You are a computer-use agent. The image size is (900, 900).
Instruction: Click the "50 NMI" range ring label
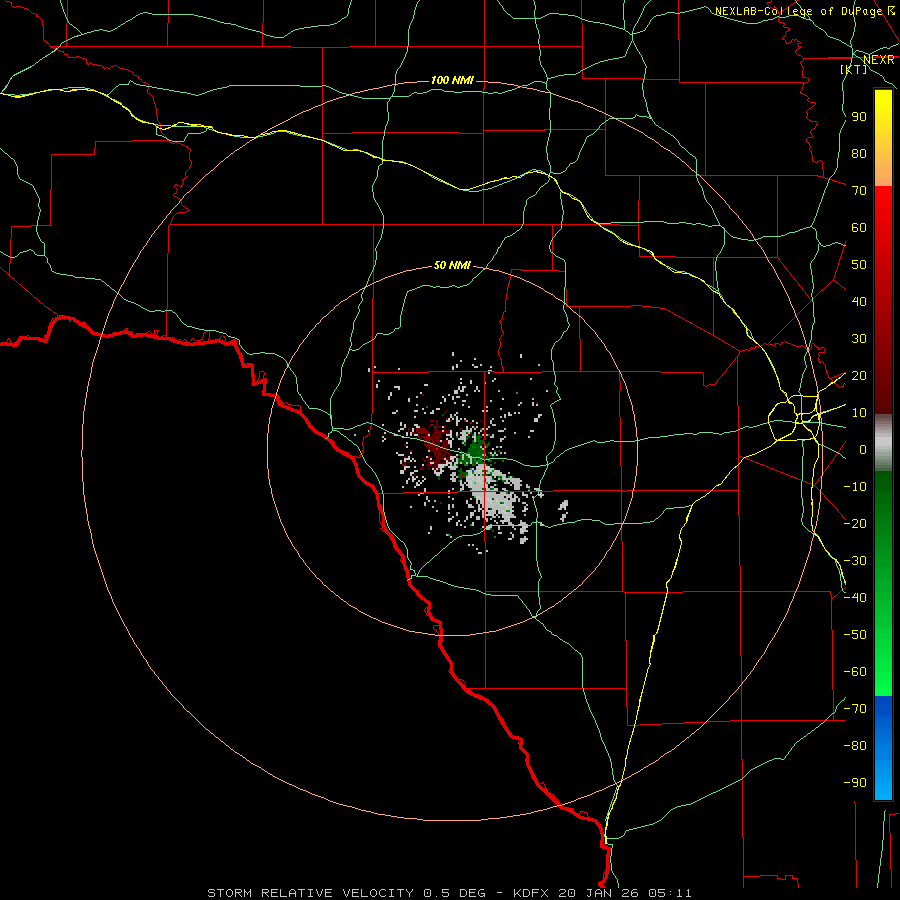[x=452, y=265]
